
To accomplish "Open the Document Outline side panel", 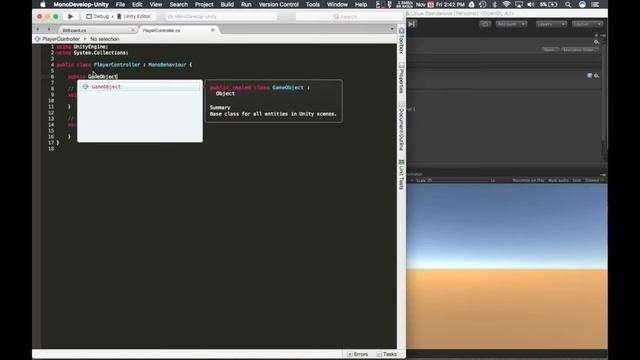I will [401, 127].
